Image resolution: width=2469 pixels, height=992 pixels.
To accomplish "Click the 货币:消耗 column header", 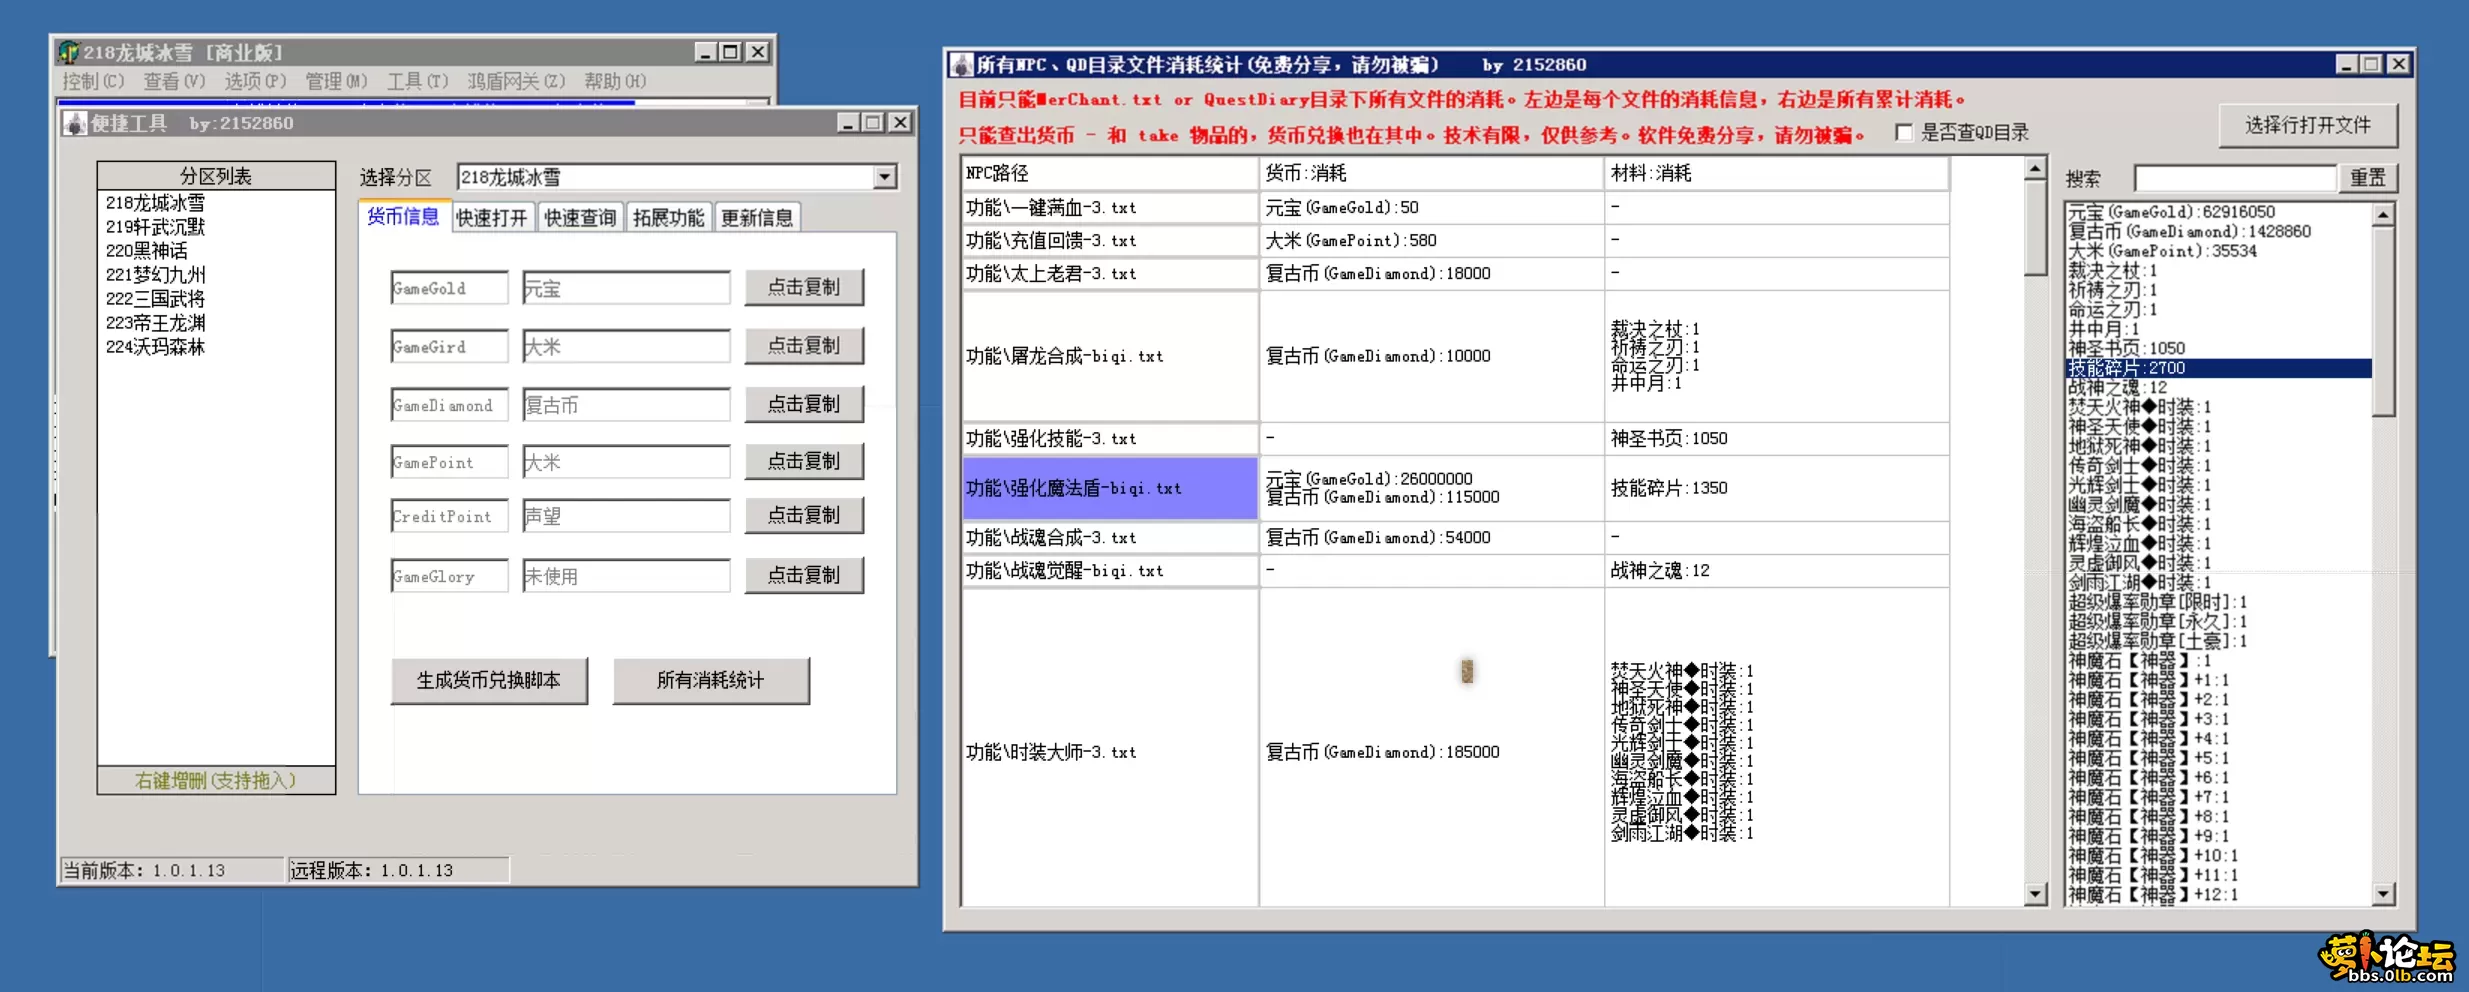I will [1431, 174].
